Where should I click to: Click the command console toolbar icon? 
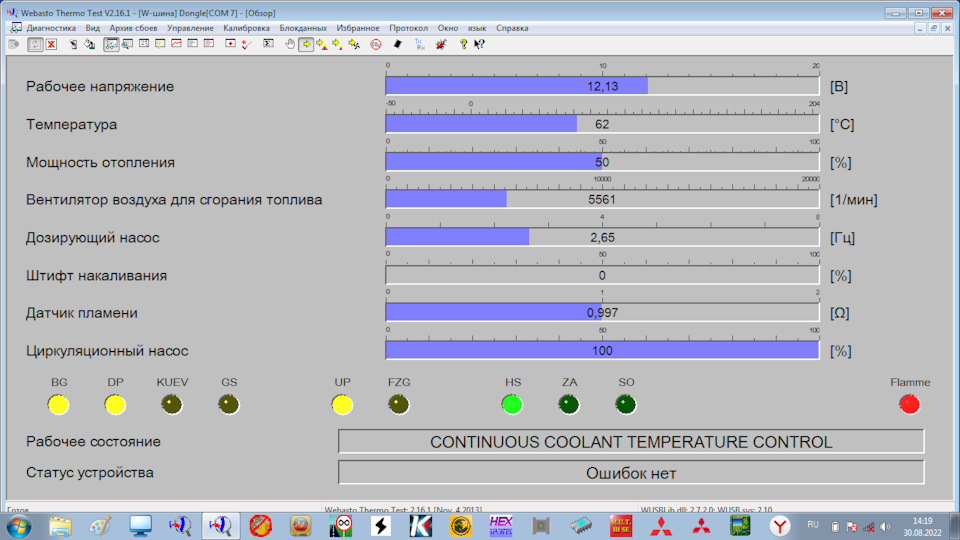click(x=268, y=44)
